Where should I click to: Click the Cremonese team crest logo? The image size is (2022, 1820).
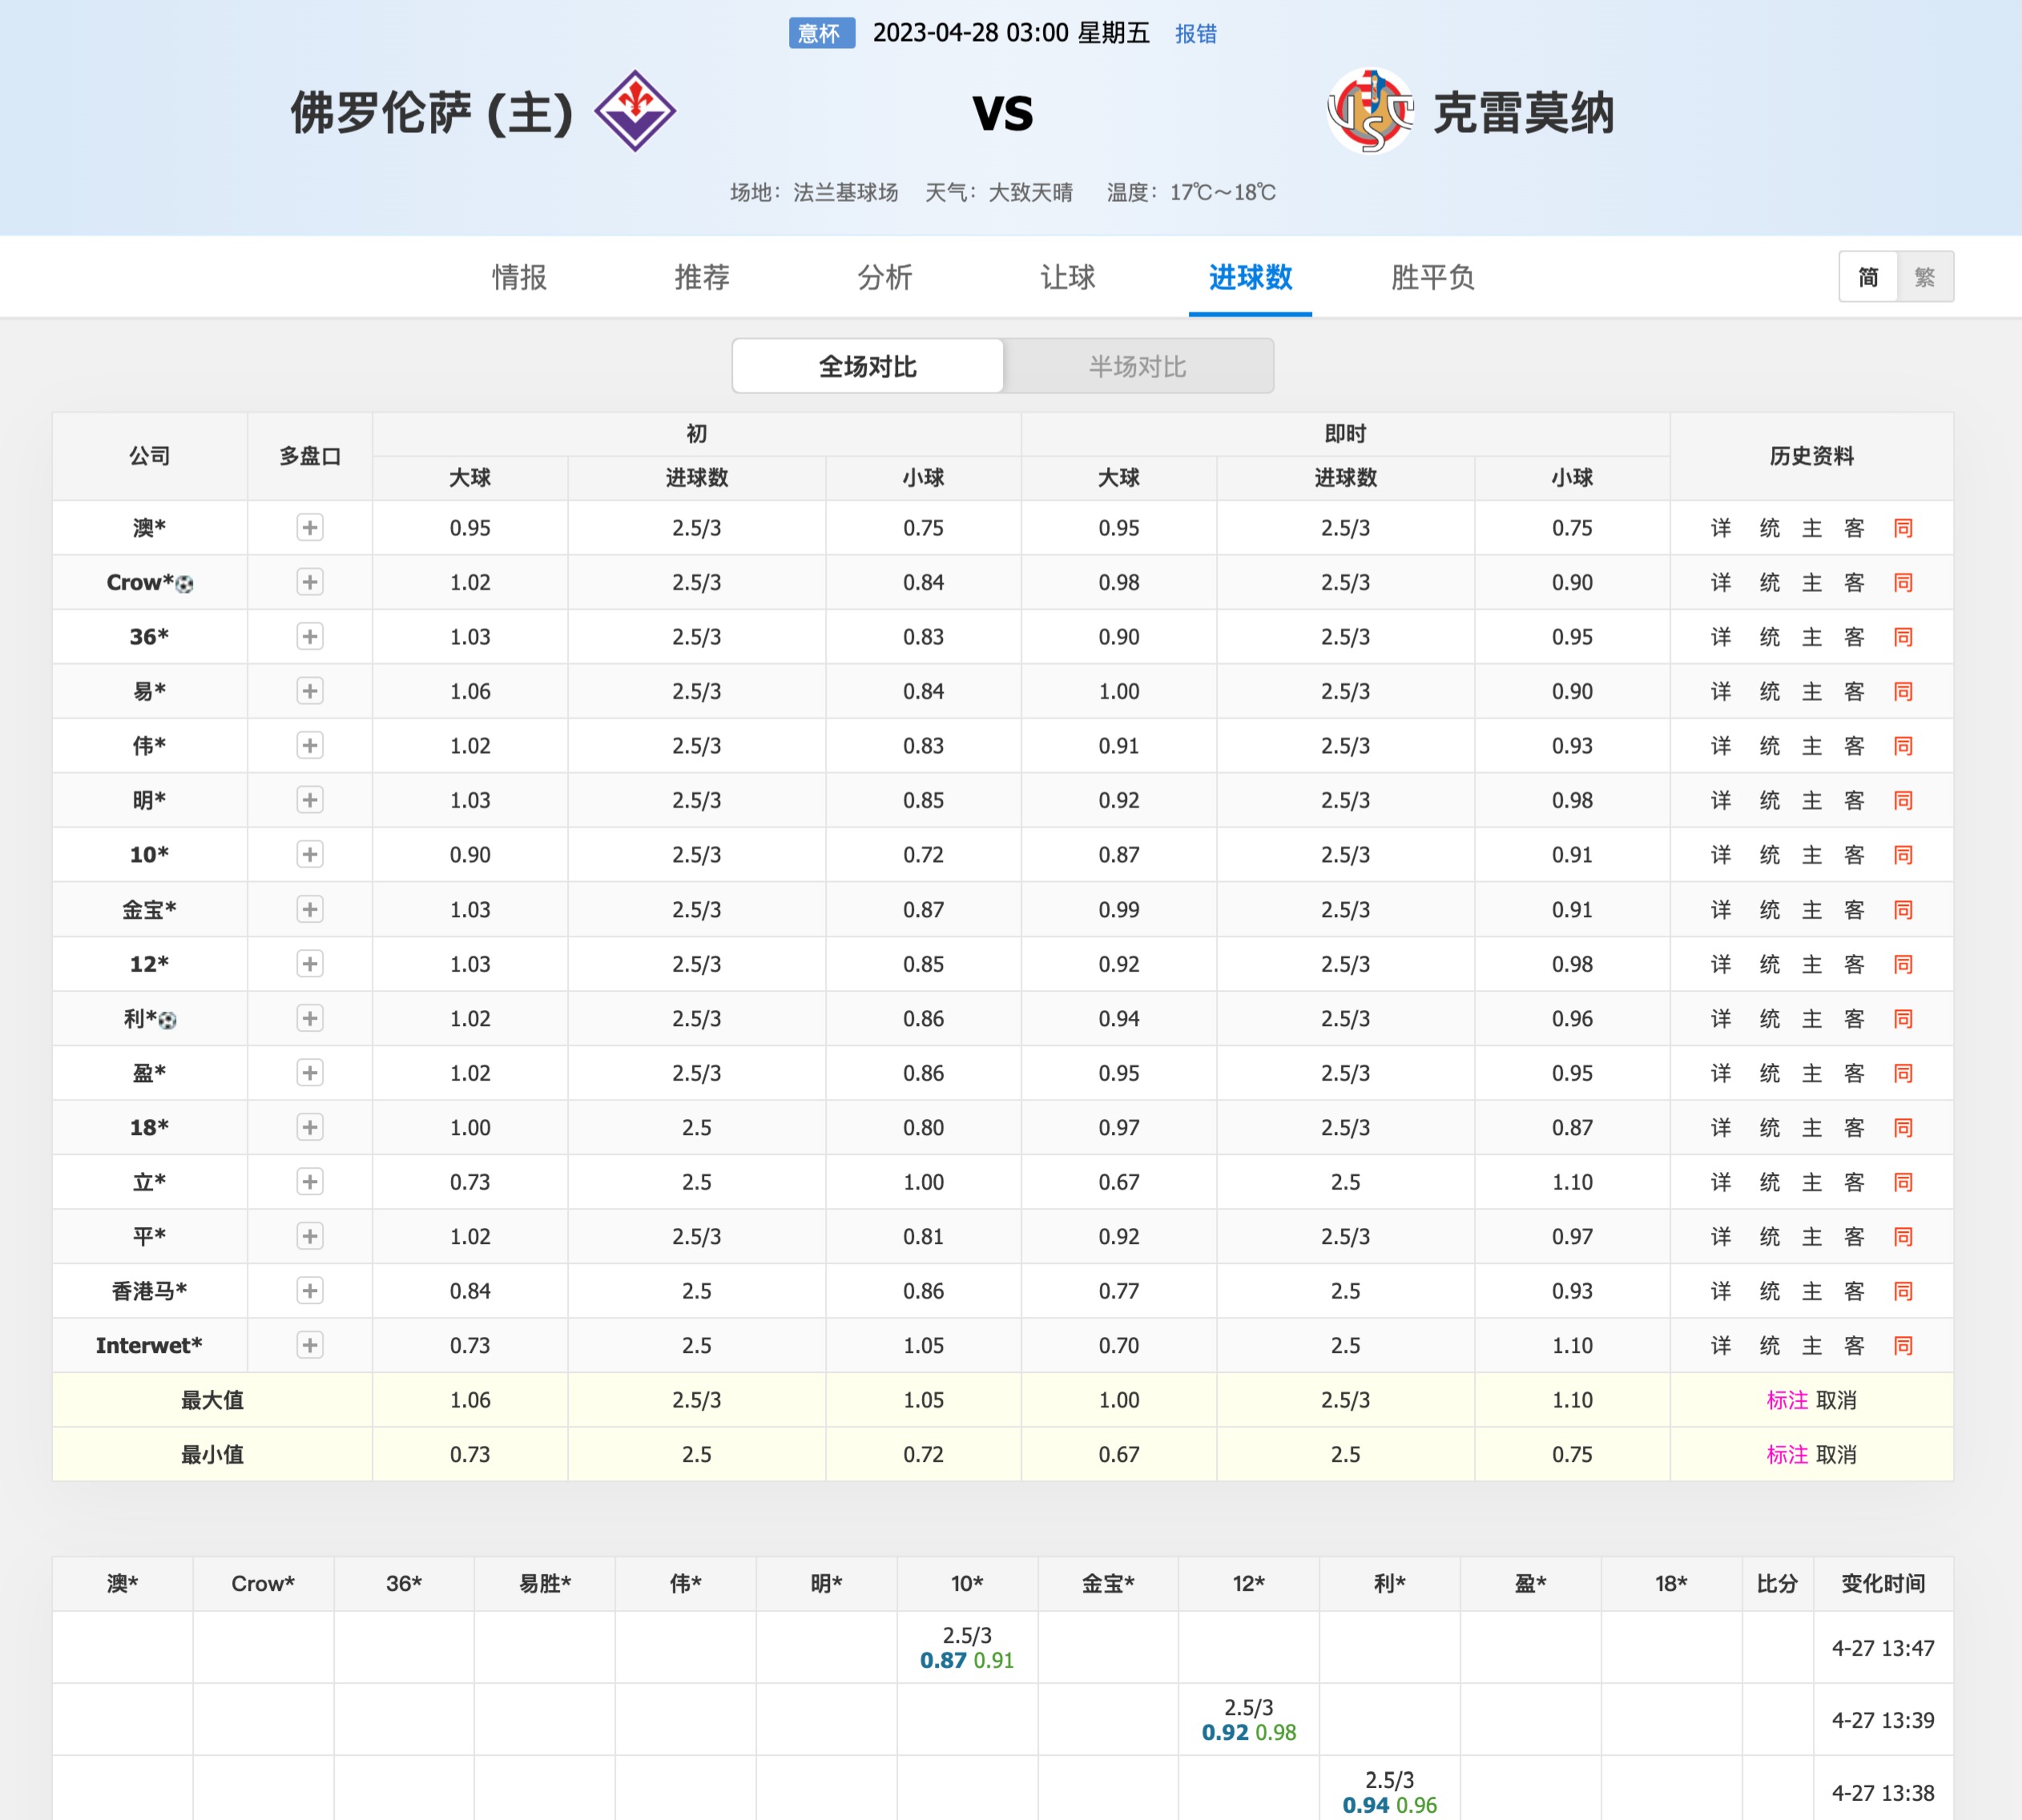tap(1370, 111)
